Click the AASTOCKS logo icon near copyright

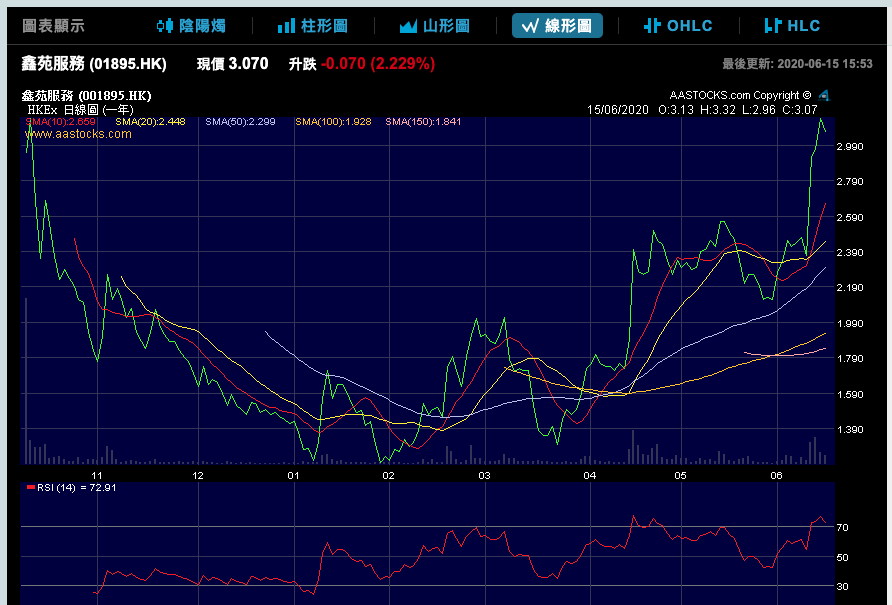click(x=824, y=95)
